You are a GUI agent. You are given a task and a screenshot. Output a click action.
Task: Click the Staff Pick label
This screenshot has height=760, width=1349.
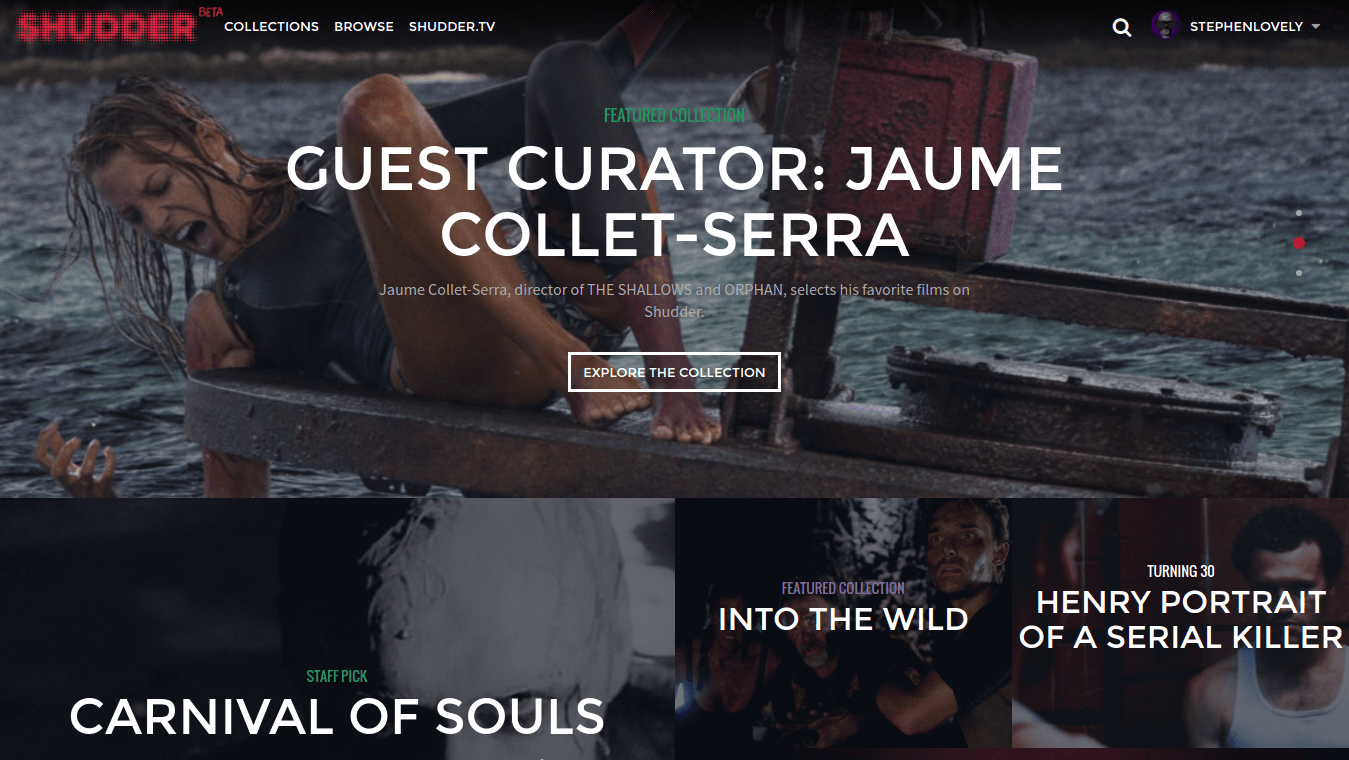tap(337, 677)
